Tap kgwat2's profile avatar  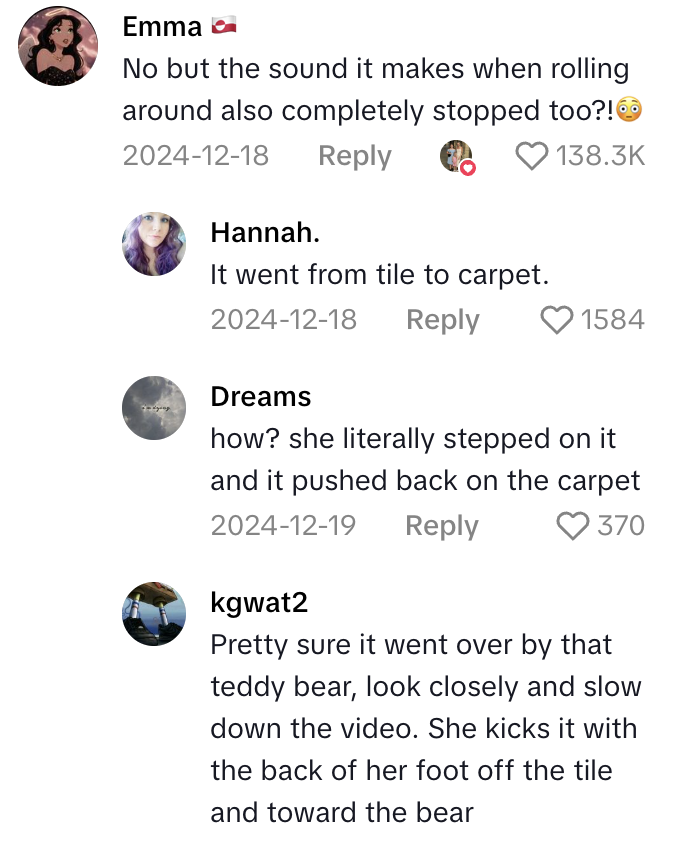point(154,613)
